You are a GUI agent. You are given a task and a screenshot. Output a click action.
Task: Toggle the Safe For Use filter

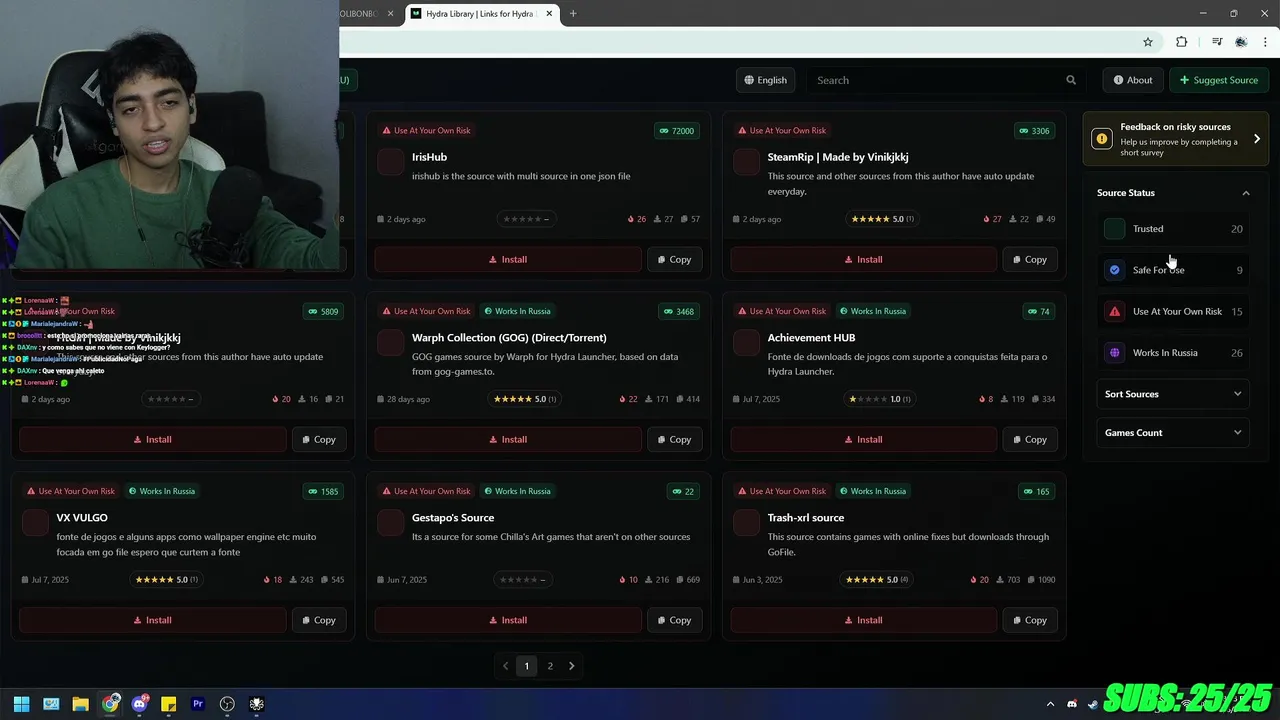tap(1173, 270)
